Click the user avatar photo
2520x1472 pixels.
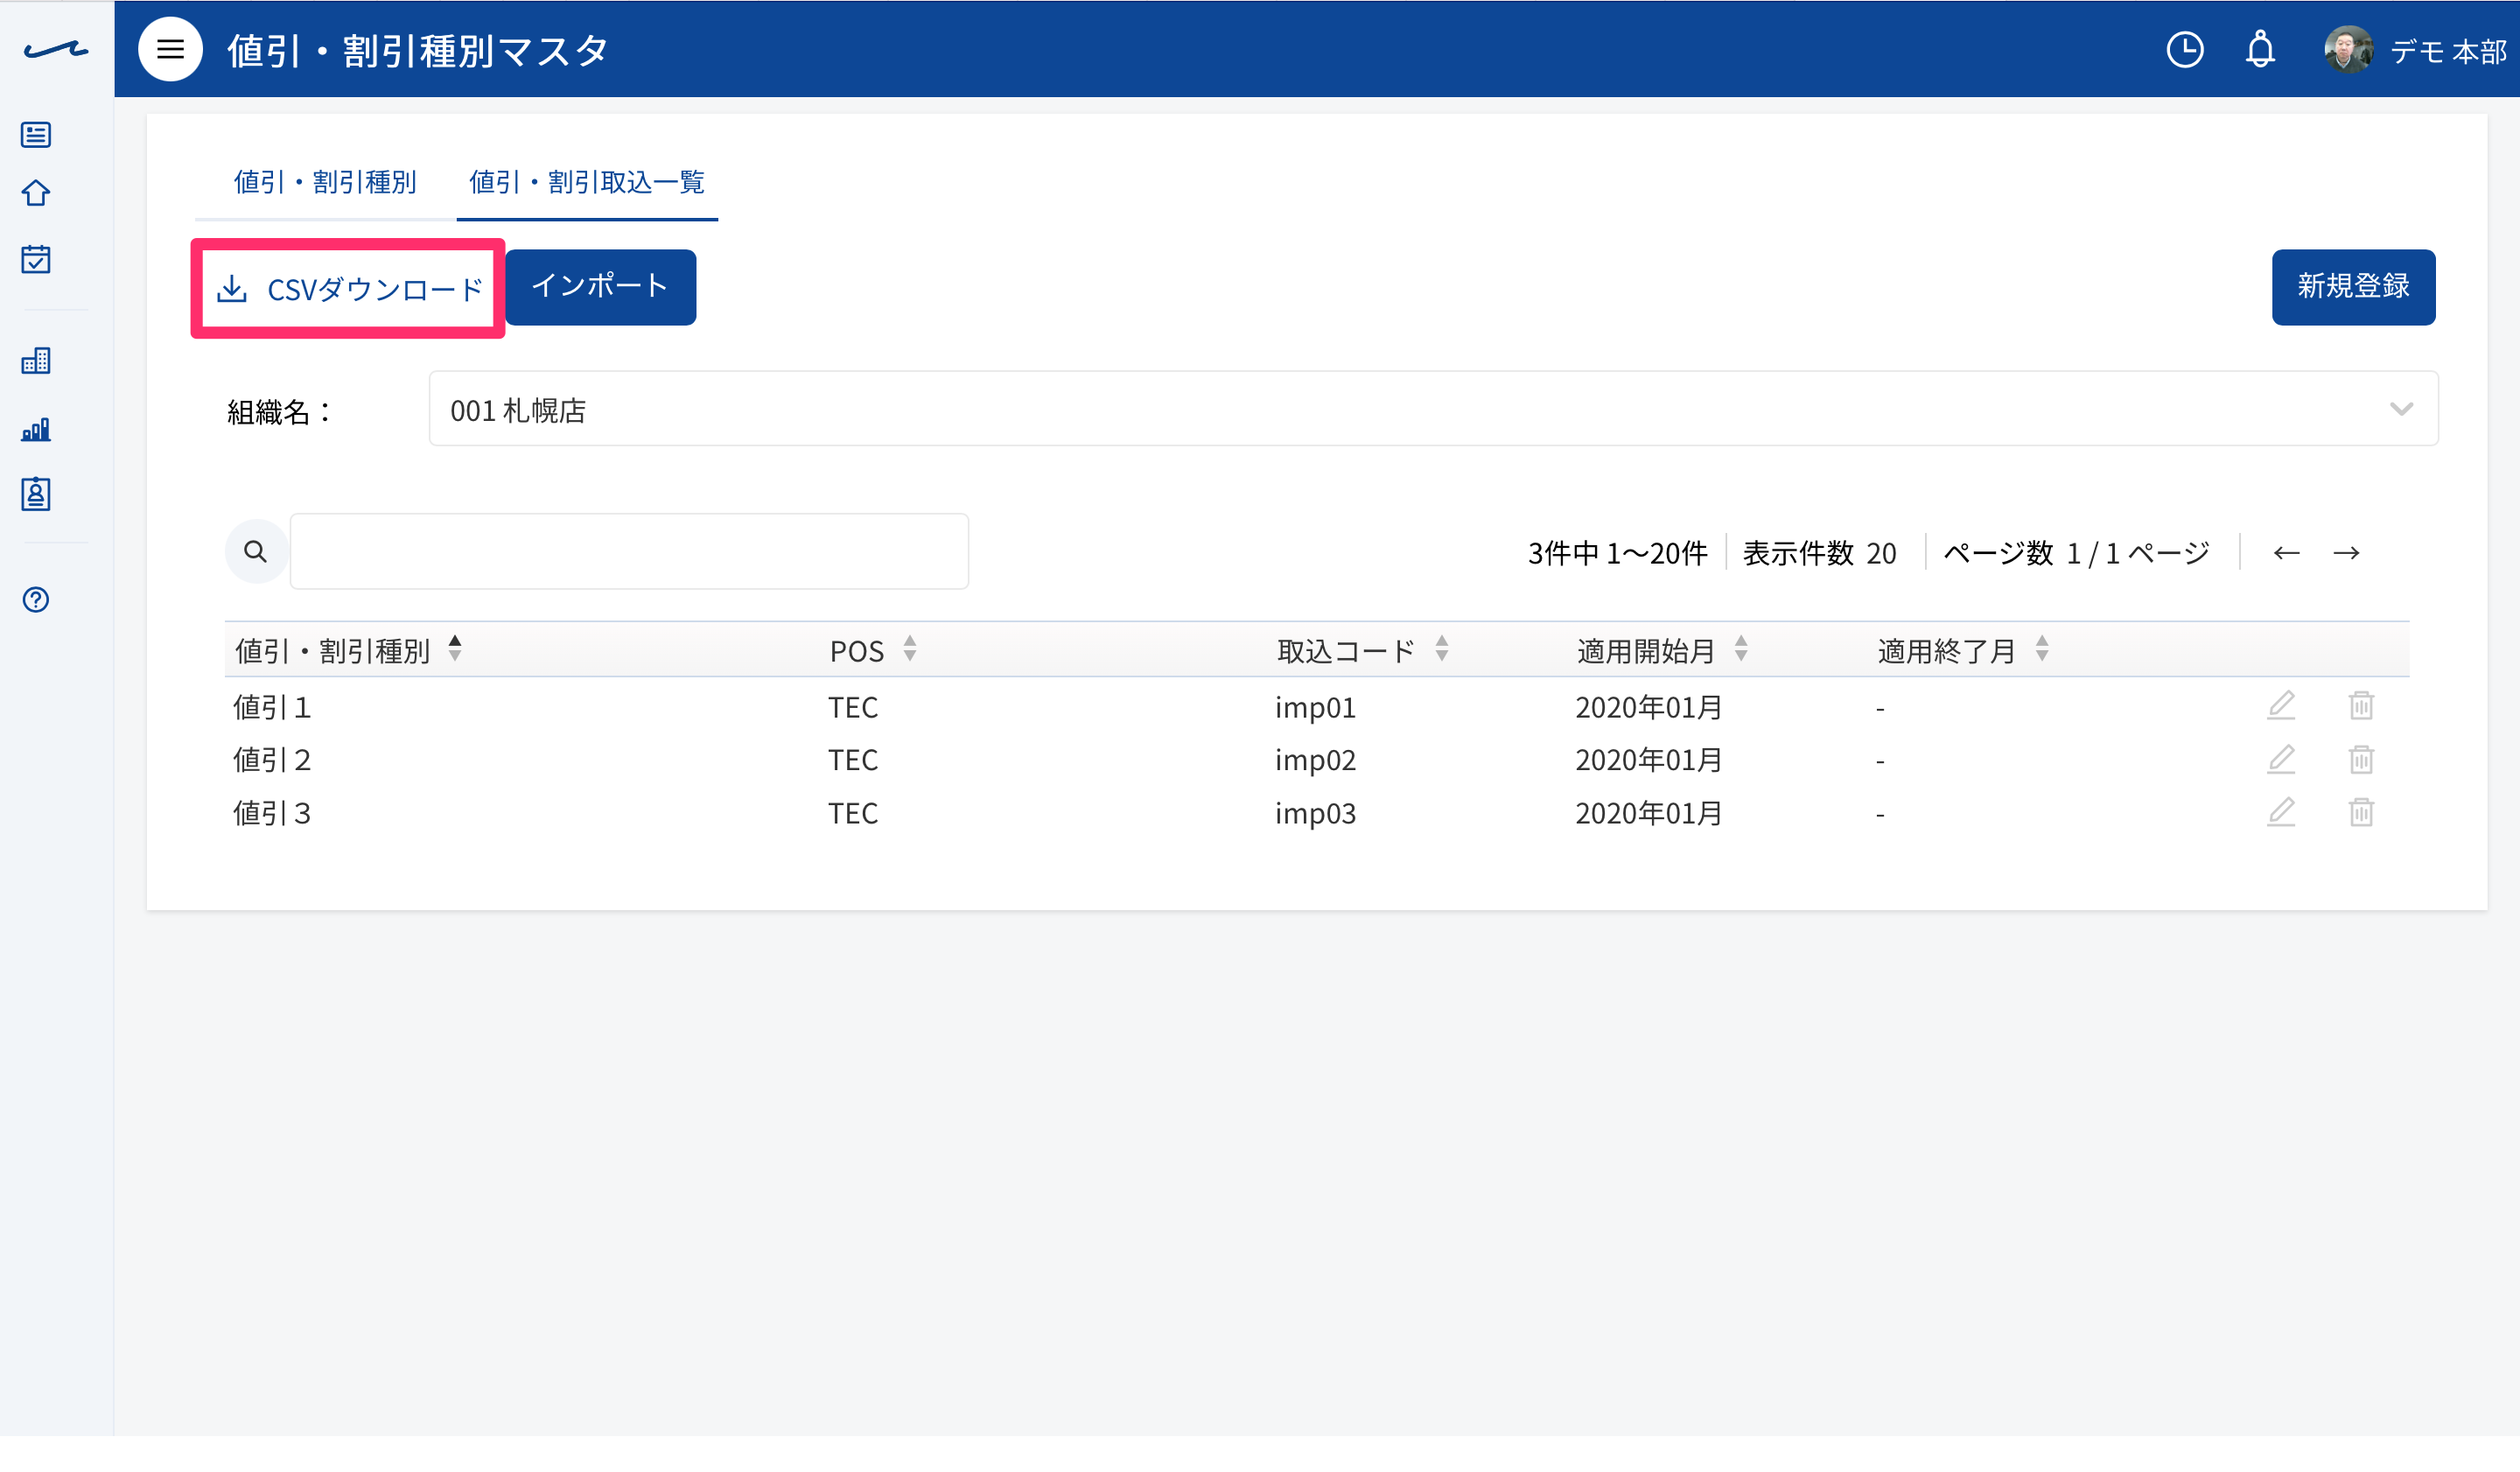[x=2348, y=49]
